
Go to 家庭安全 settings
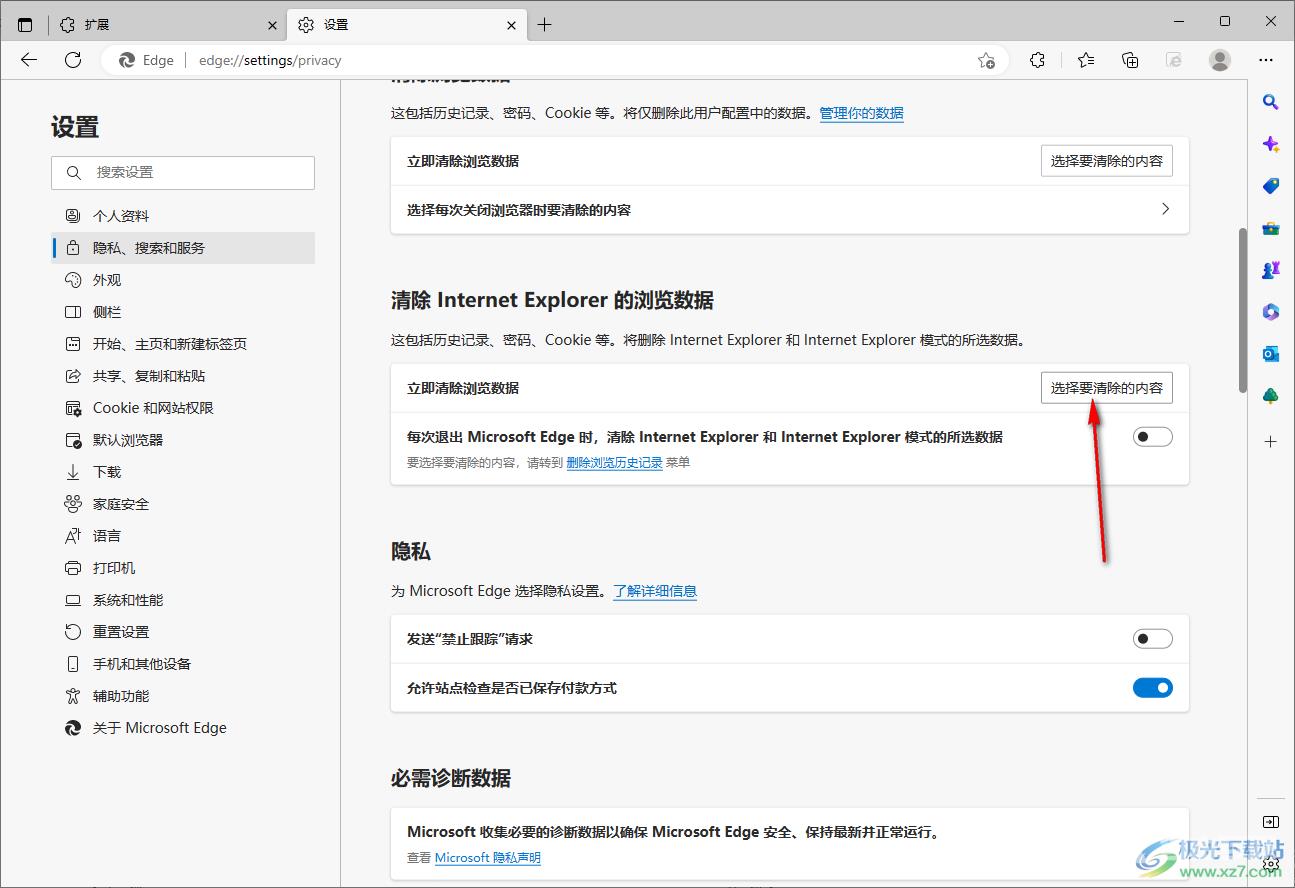point(183,504)
